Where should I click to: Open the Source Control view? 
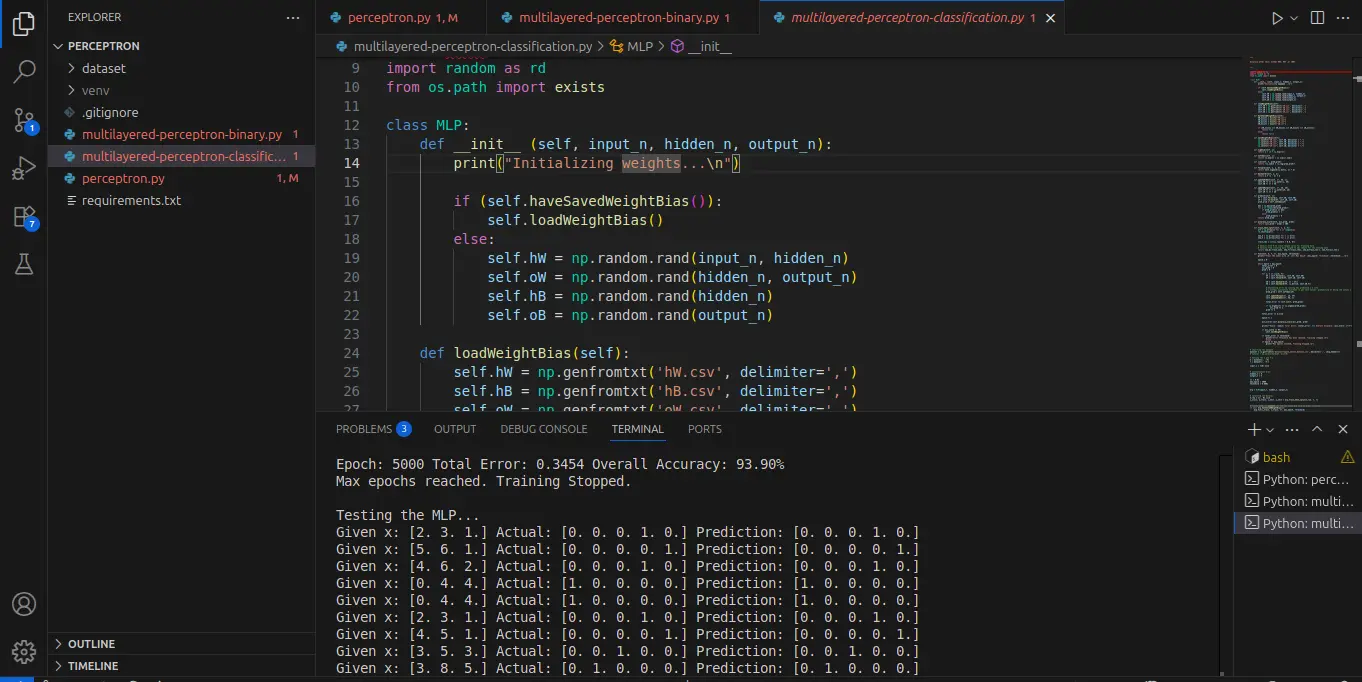[x=24, y=120]
